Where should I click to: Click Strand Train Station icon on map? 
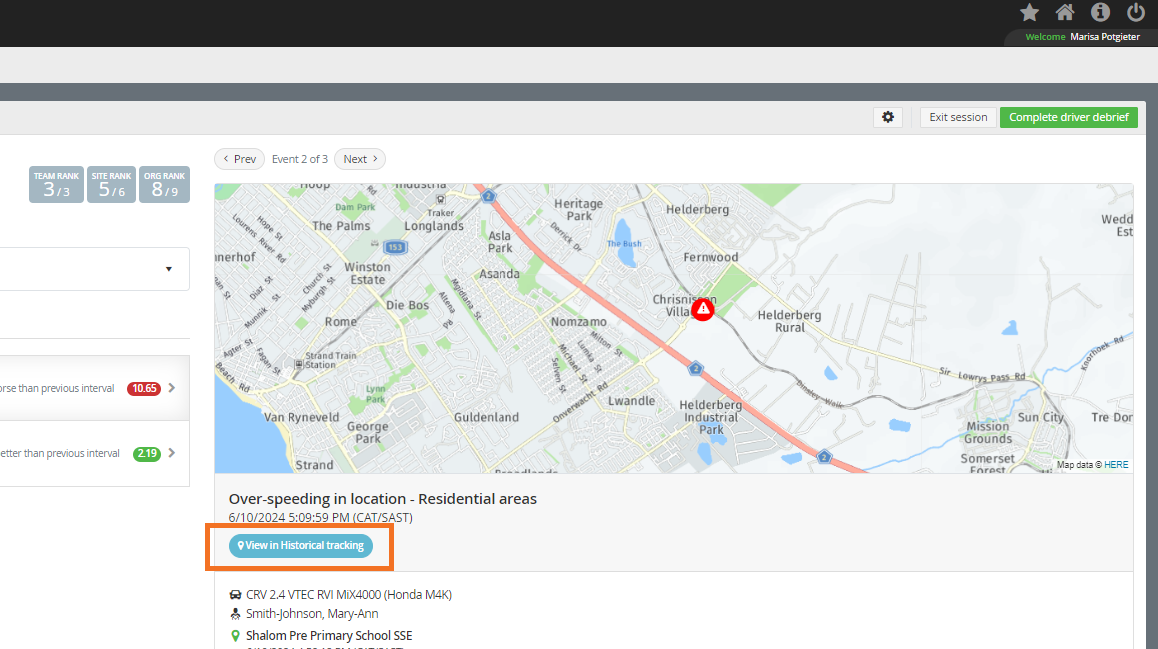pos(299,364)
